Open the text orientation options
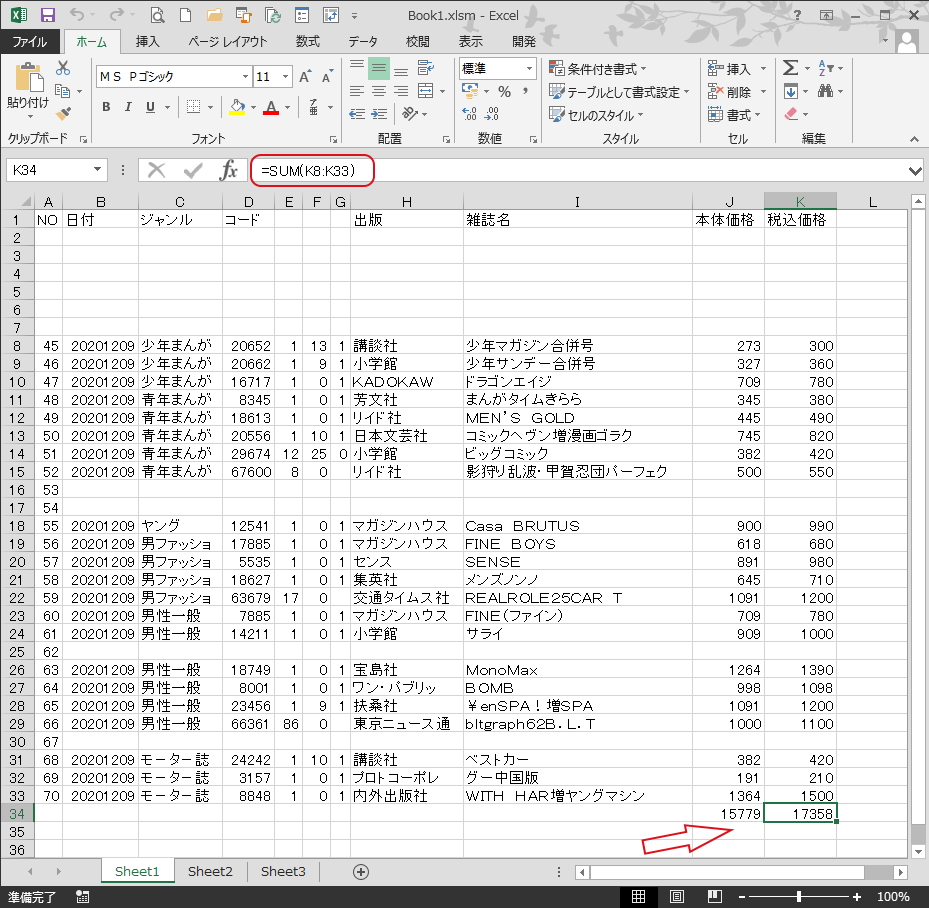The height and width of the screenshot is (908, 929). click(414, 113)
